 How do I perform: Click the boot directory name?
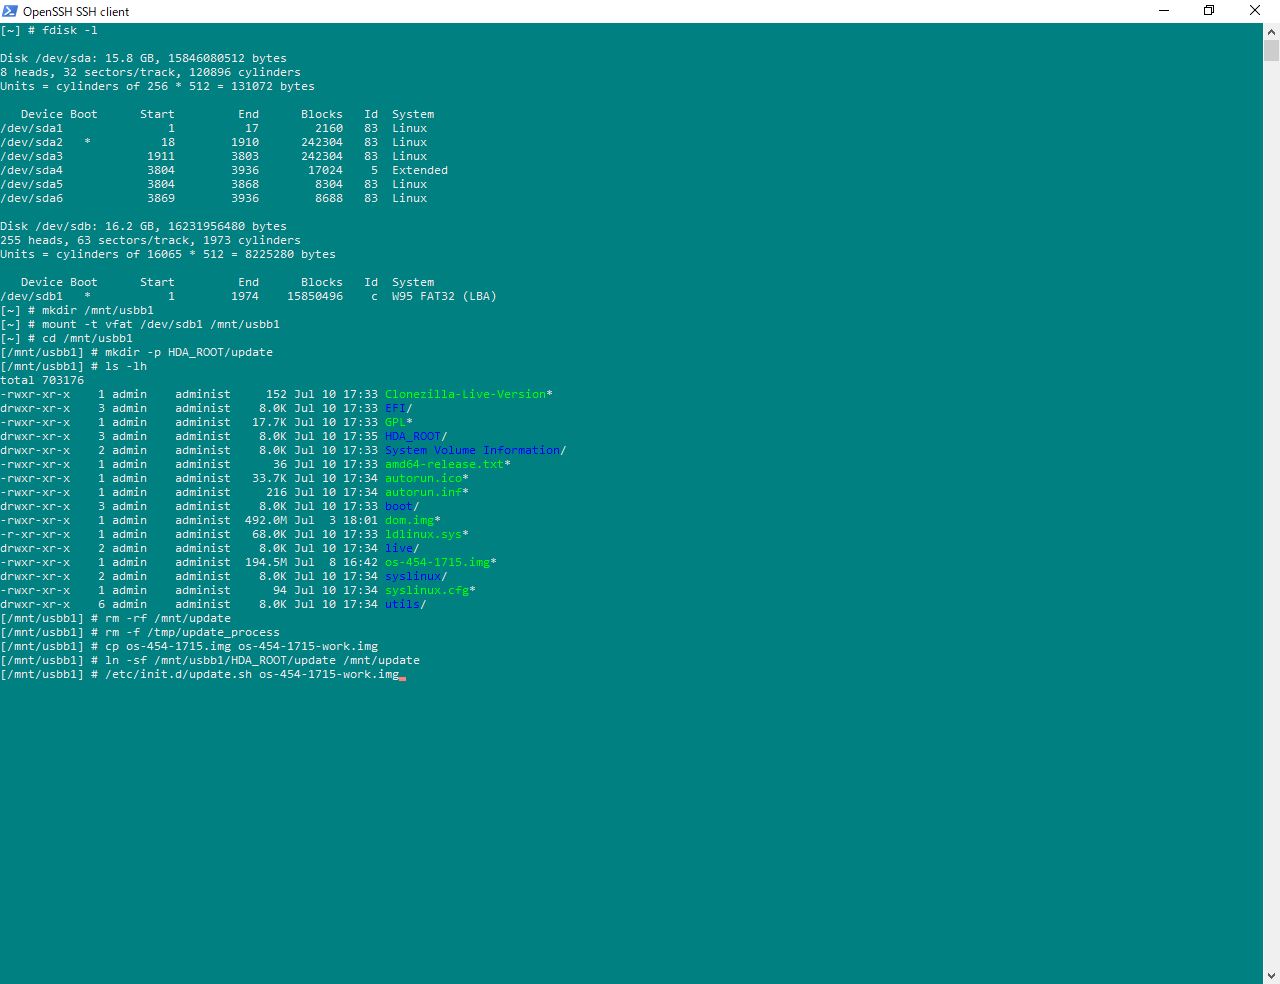click(x=399, y=506)
